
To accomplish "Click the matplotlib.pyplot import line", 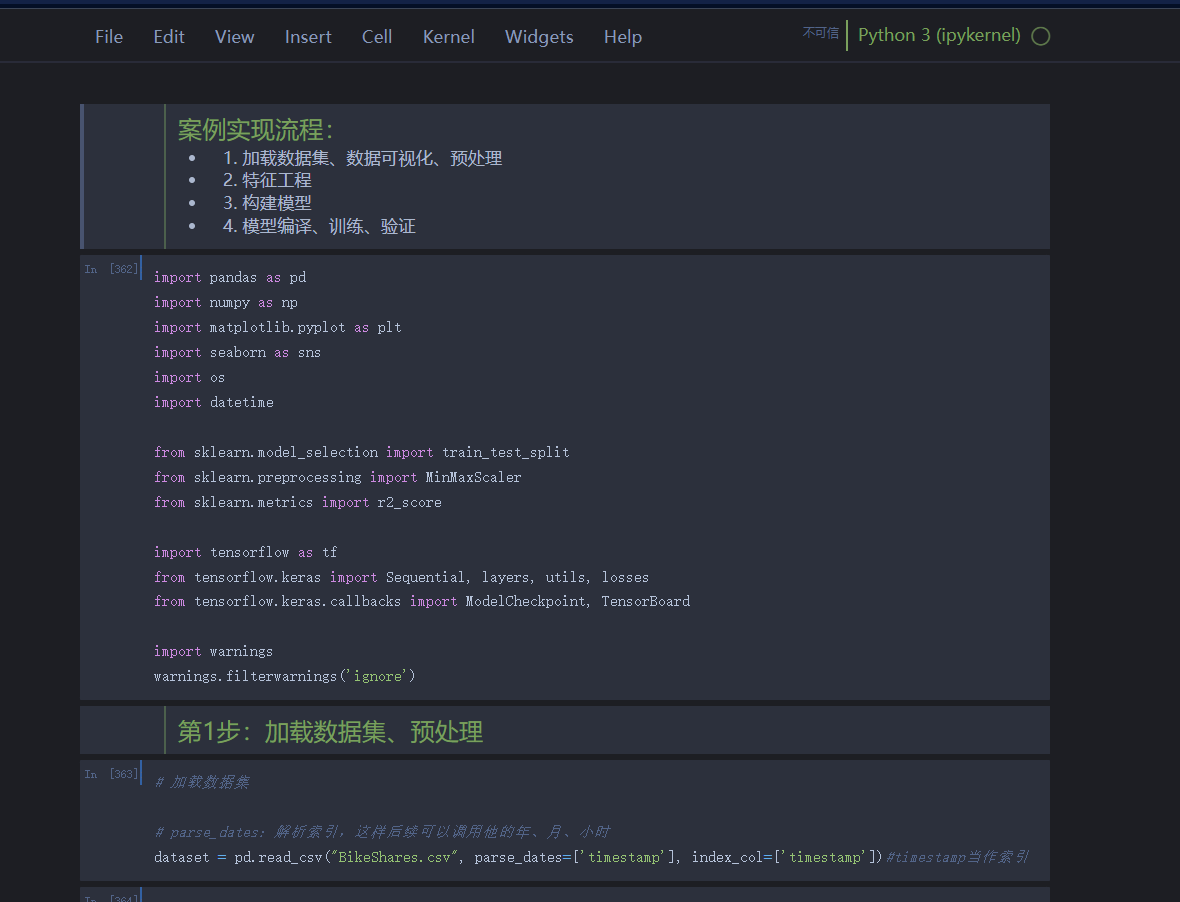I will 278,327.
